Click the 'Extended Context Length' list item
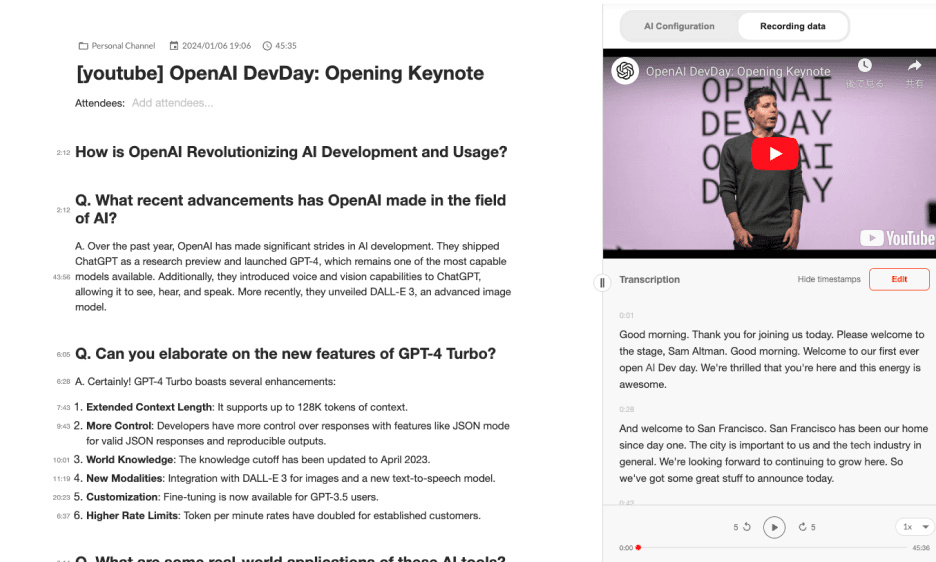This screenshot has height=562, width=936. pyautogui.click(x=241, y=407)
